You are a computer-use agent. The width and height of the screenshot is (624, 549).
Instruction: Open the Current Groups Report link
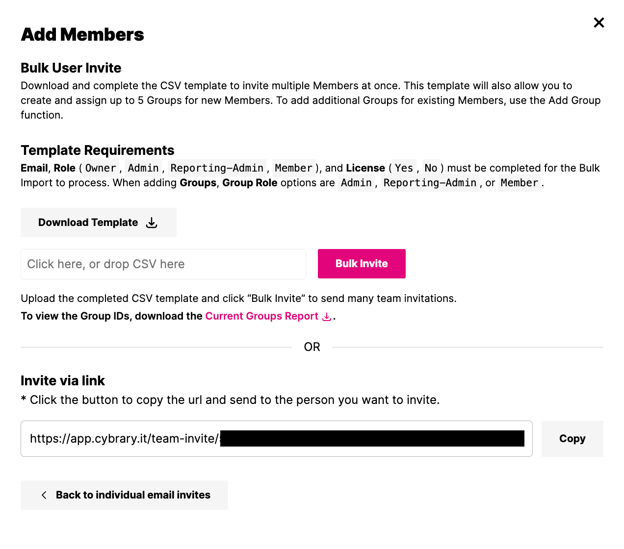tap(261, 316)
